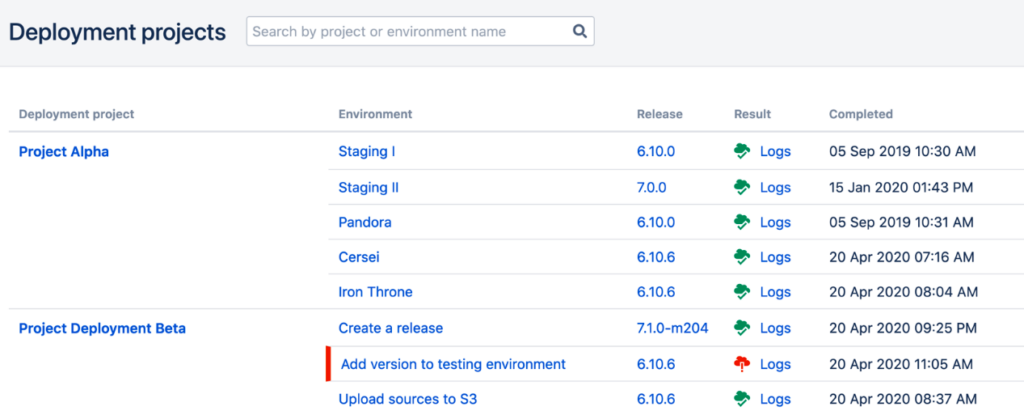Screen dimensions: 1024x411
Task: Click completed date 20 Apr 2020 09:25 PM
Action: click(x=903, y=328)
